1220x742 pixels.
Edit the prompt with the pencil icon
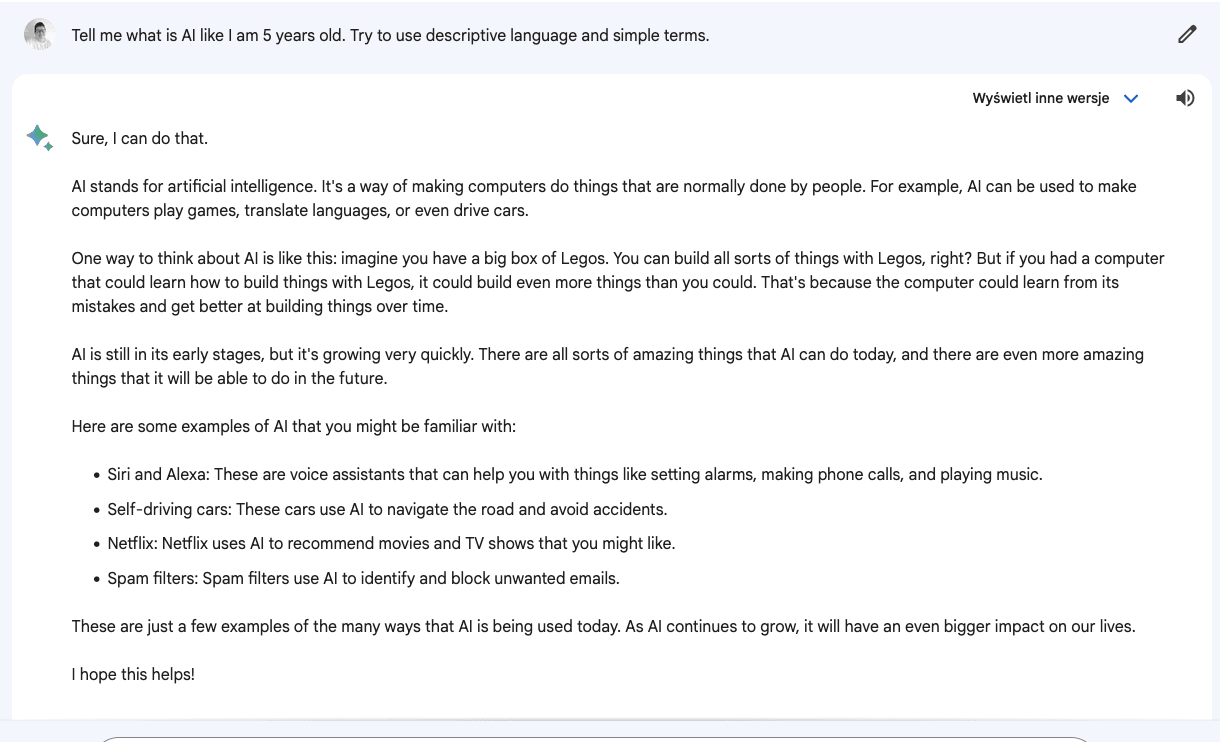point(1187,35)
